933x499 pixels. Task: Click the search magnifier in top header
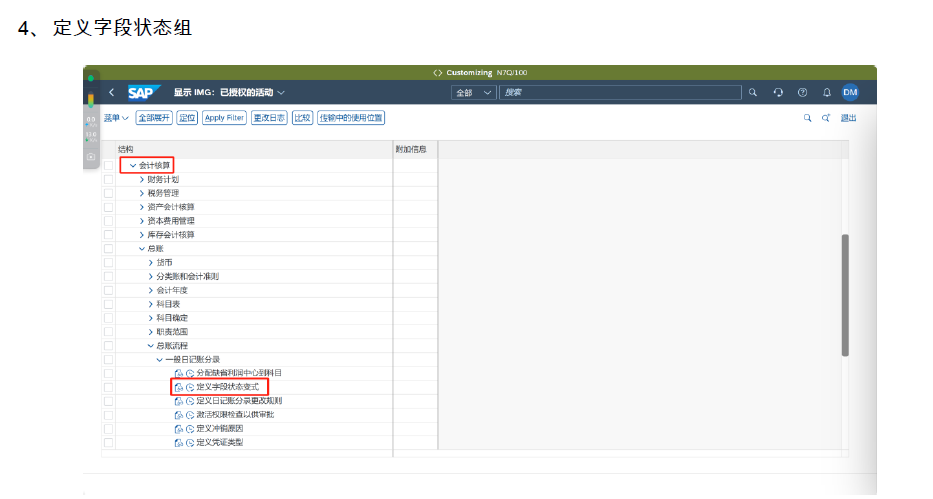click(x=753, y=92)
